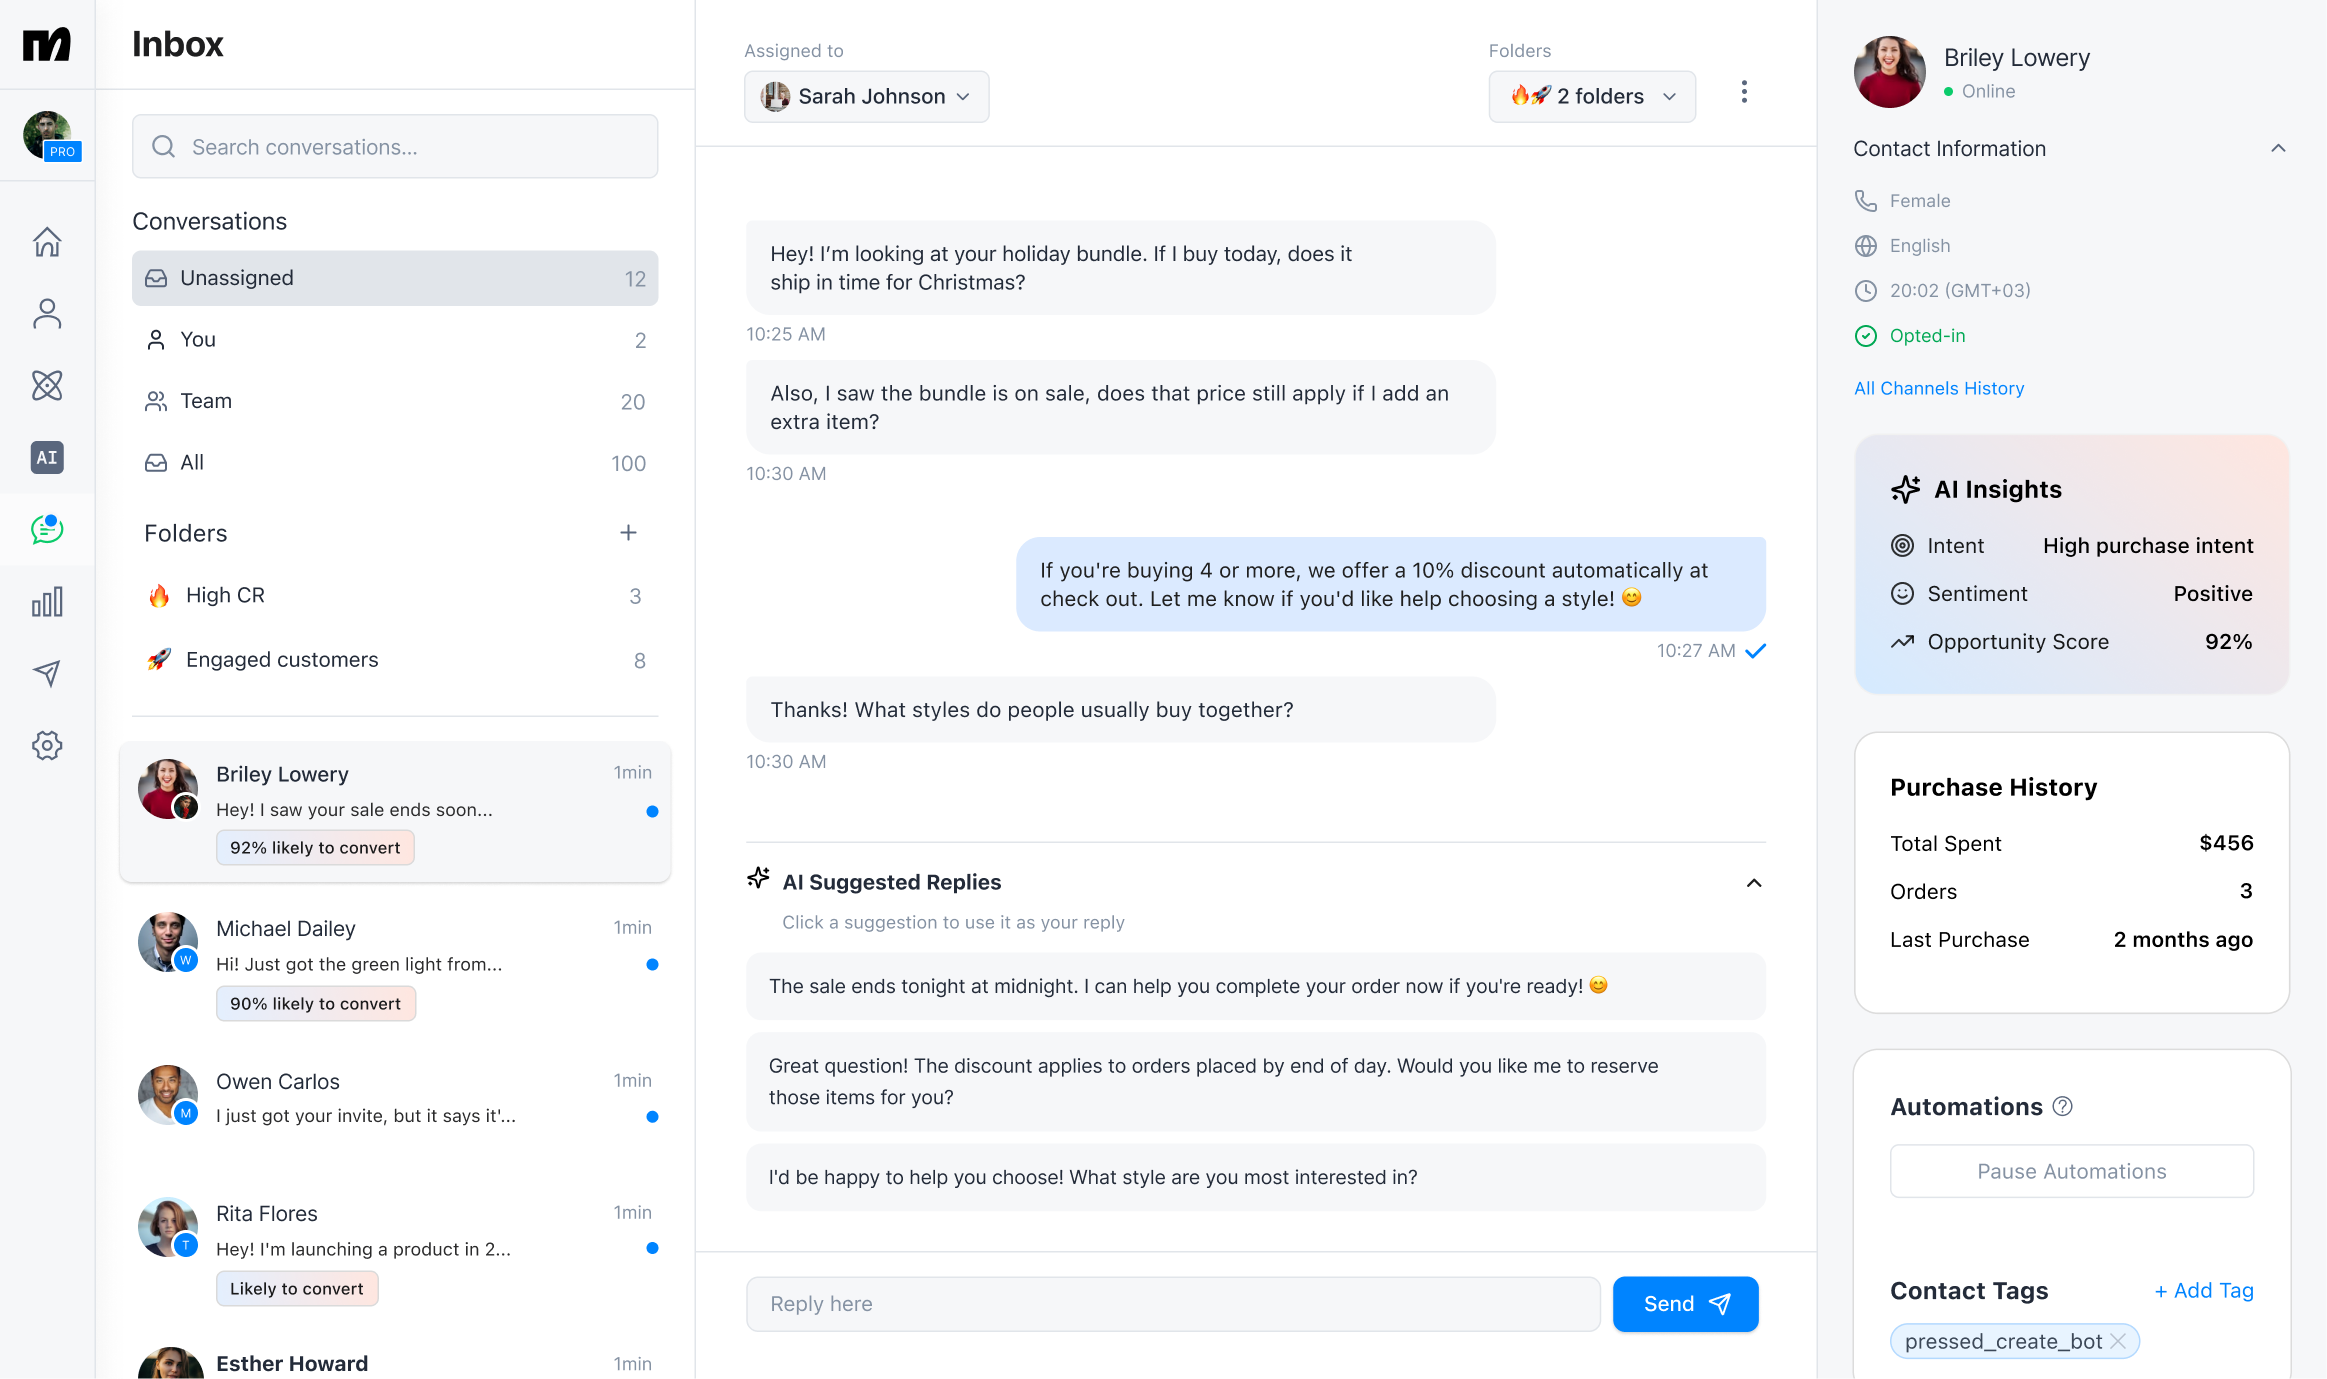Image resolution: width=2327 pixels, height=1379 pixels.
Task: Open the Contacts person icon in sidebar
Action: click(x=47, y=313)
